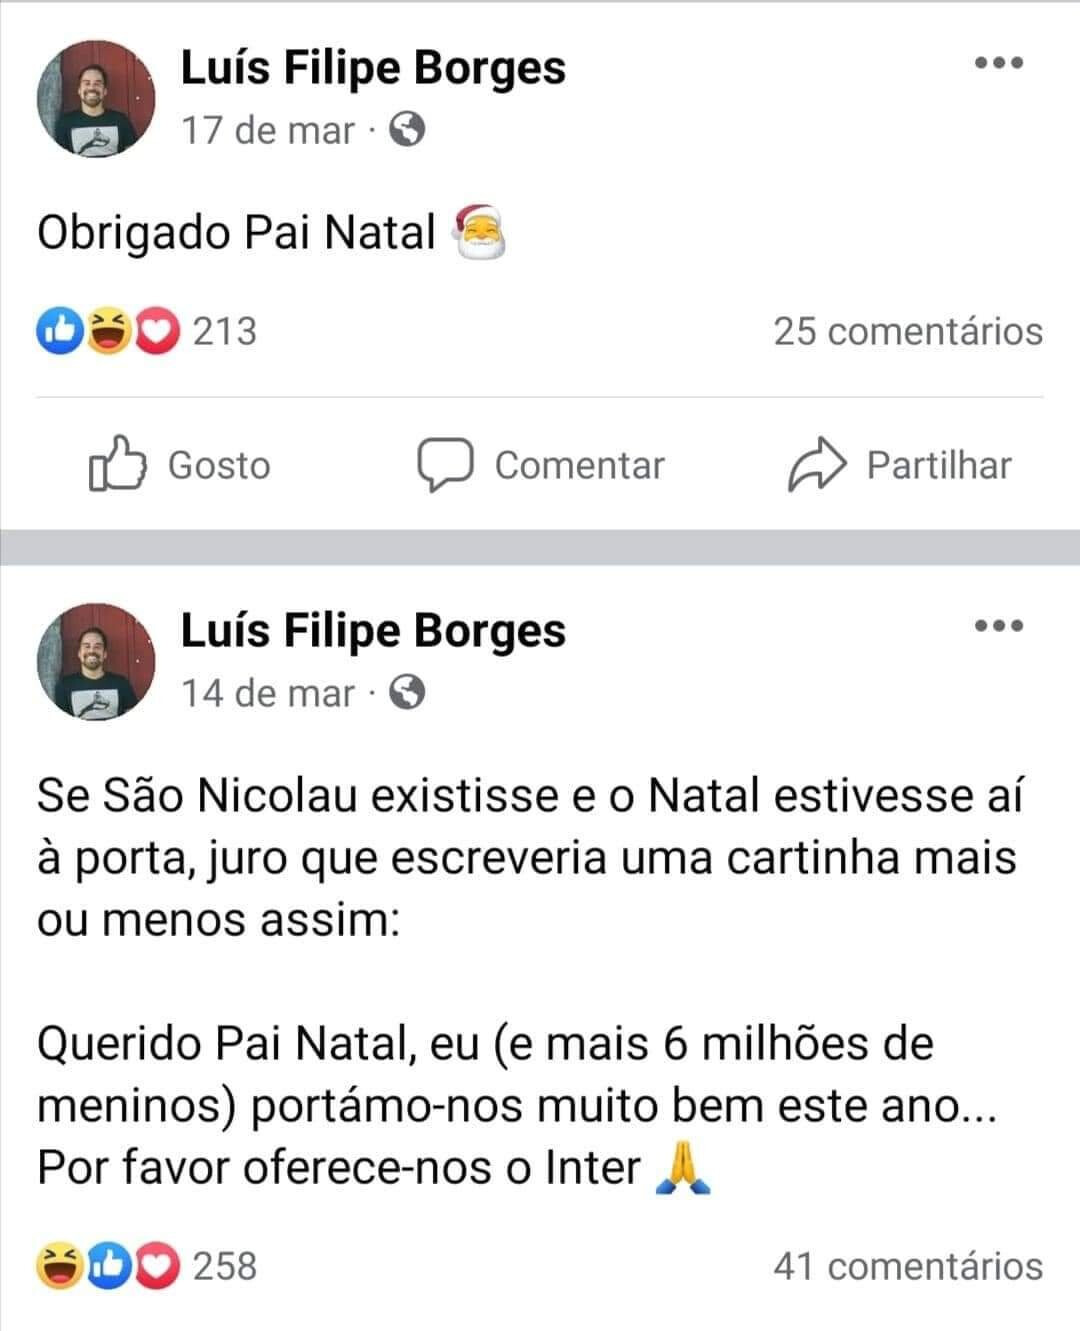The image size is (1080, 1331).
Task: Tap Comentar speech bubble icon
Action: click(444, 465)
